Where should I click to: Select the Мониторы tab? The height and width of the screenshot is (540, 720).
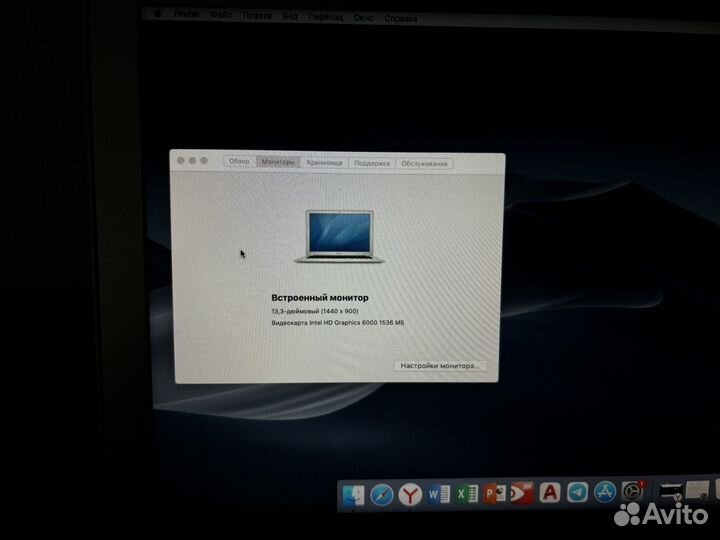278,162
